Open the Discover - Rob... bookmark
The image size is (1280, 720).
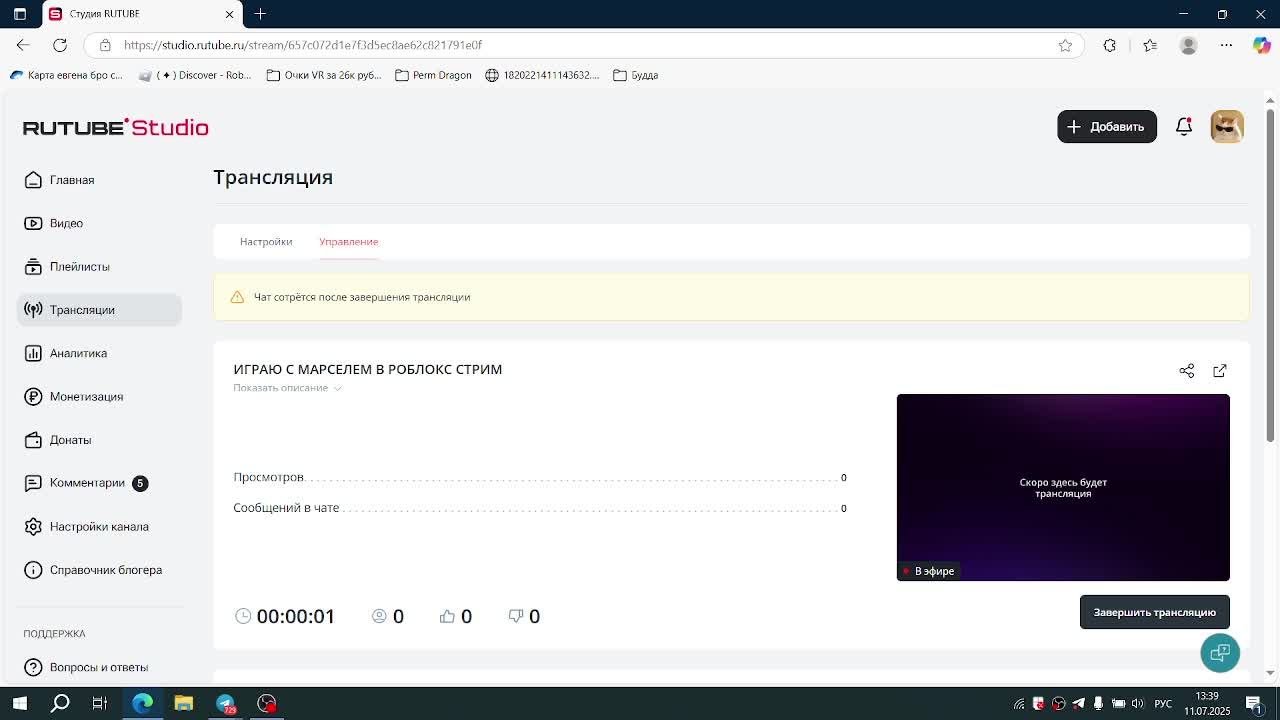click(x=195, y=75)
